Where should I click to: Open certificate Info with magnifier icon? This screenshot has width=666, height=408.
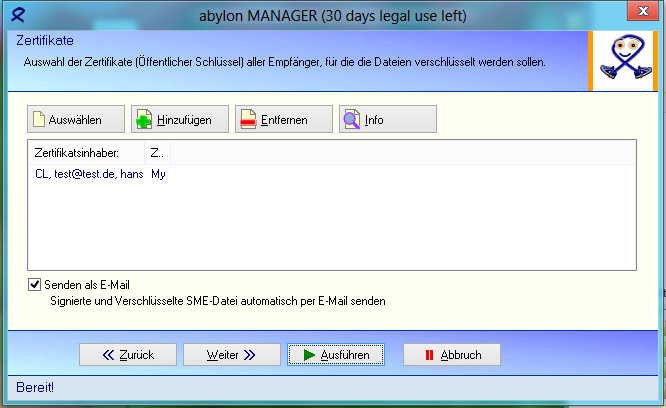tap(388, 120)
